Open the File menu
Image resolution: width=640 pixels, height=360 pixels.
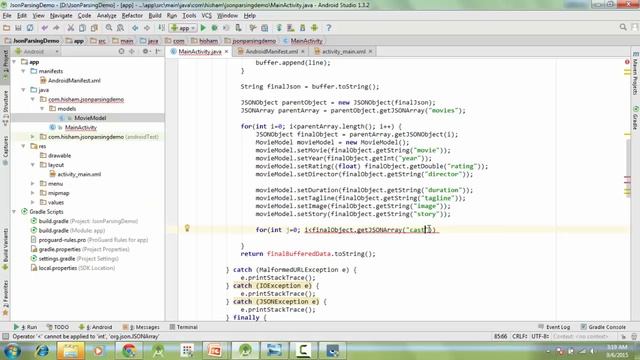(7, 16)
